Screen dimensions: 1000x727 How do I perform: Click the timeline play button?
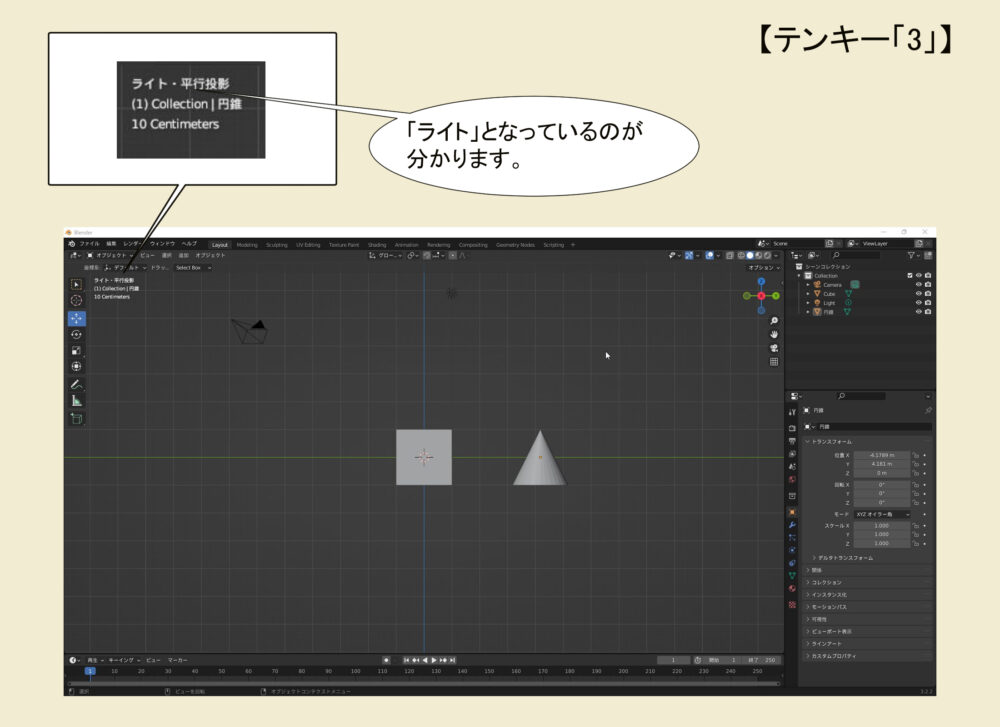pos(434,660)
